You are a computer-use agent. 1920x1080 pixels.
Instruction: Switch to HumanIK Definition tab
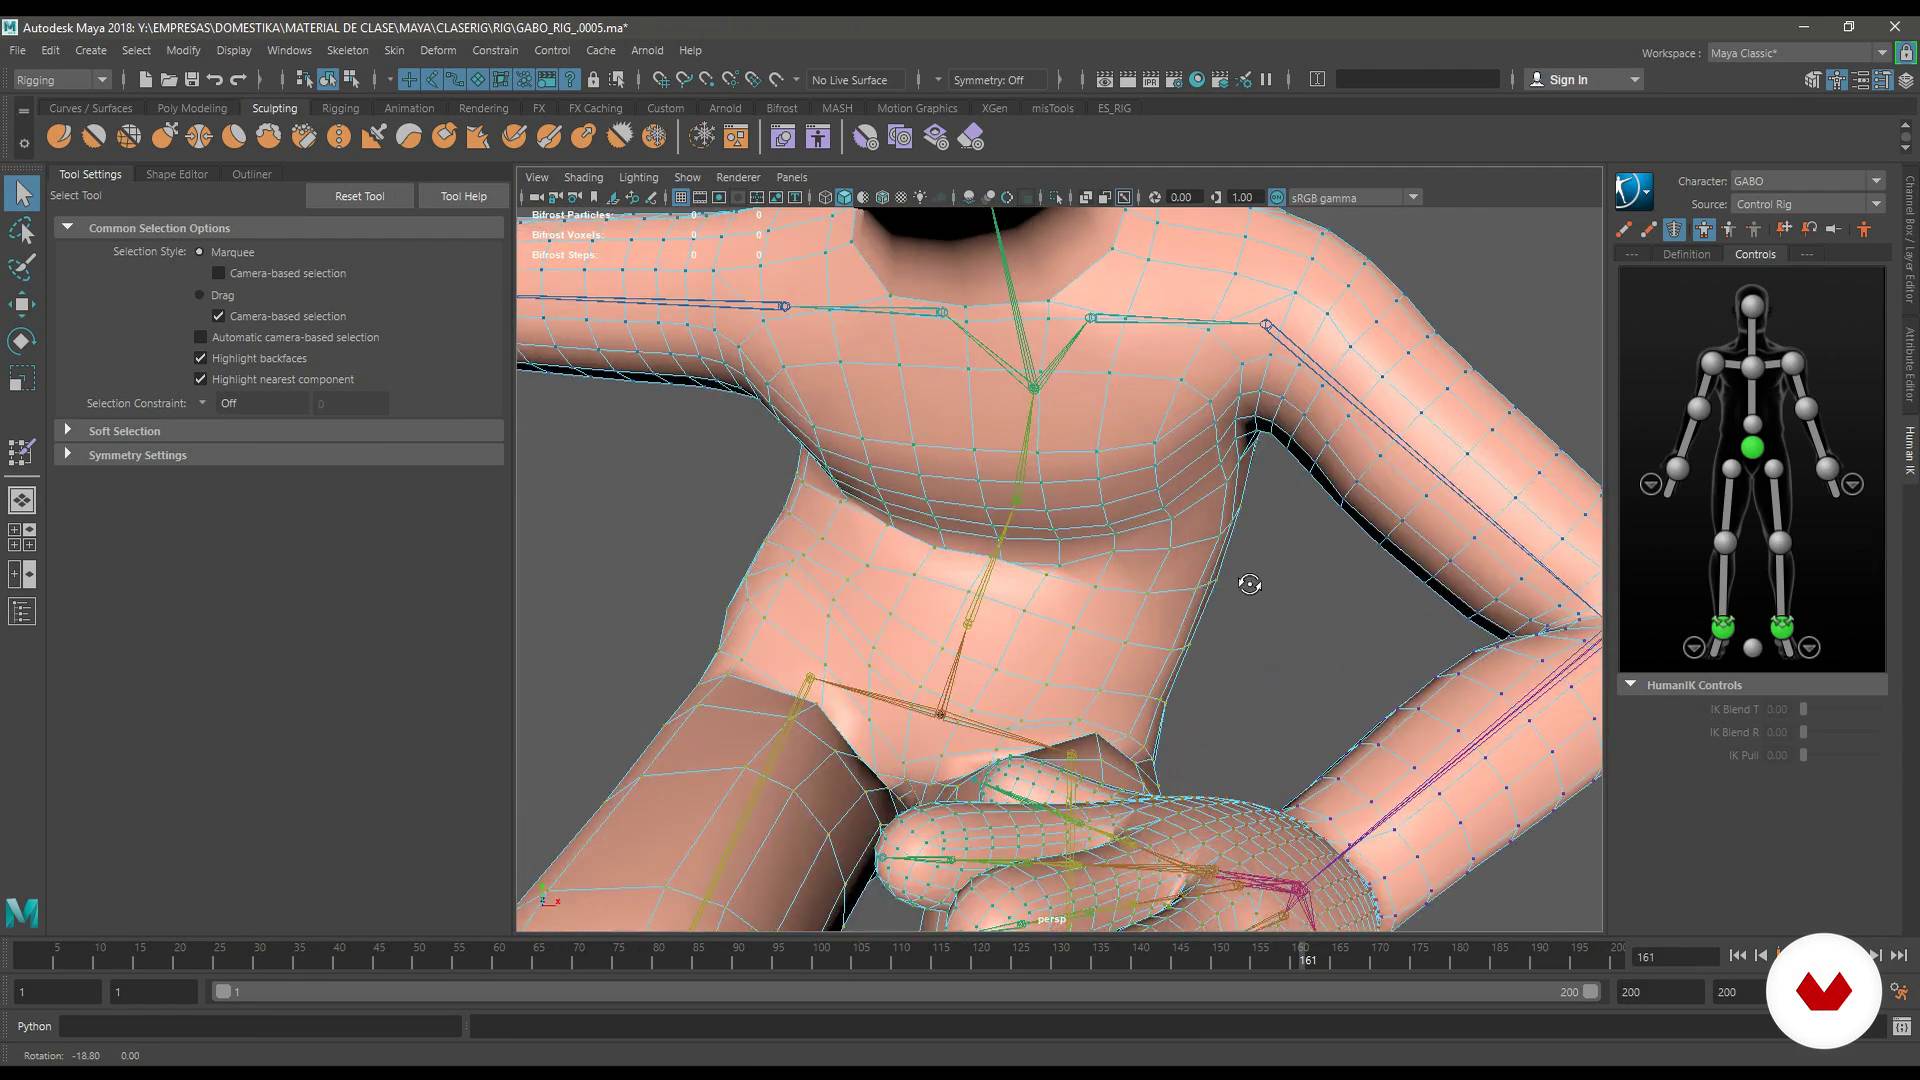[1686, 254]
